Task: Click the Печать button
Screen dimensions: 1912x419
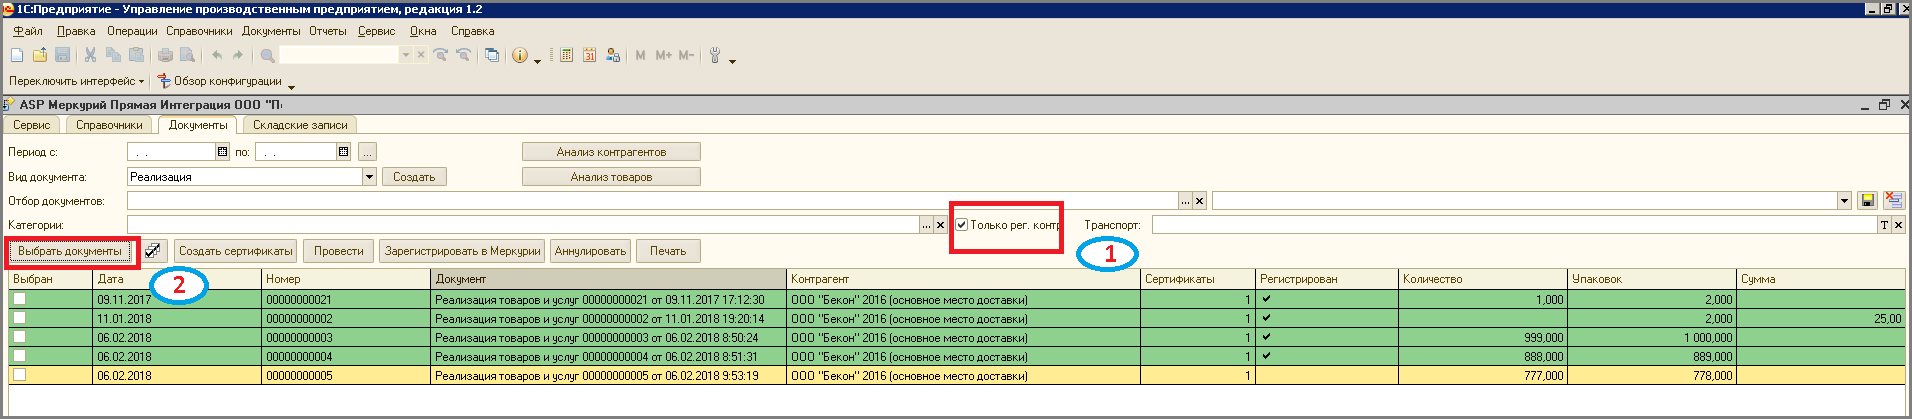Action: [x=668, y=251]
